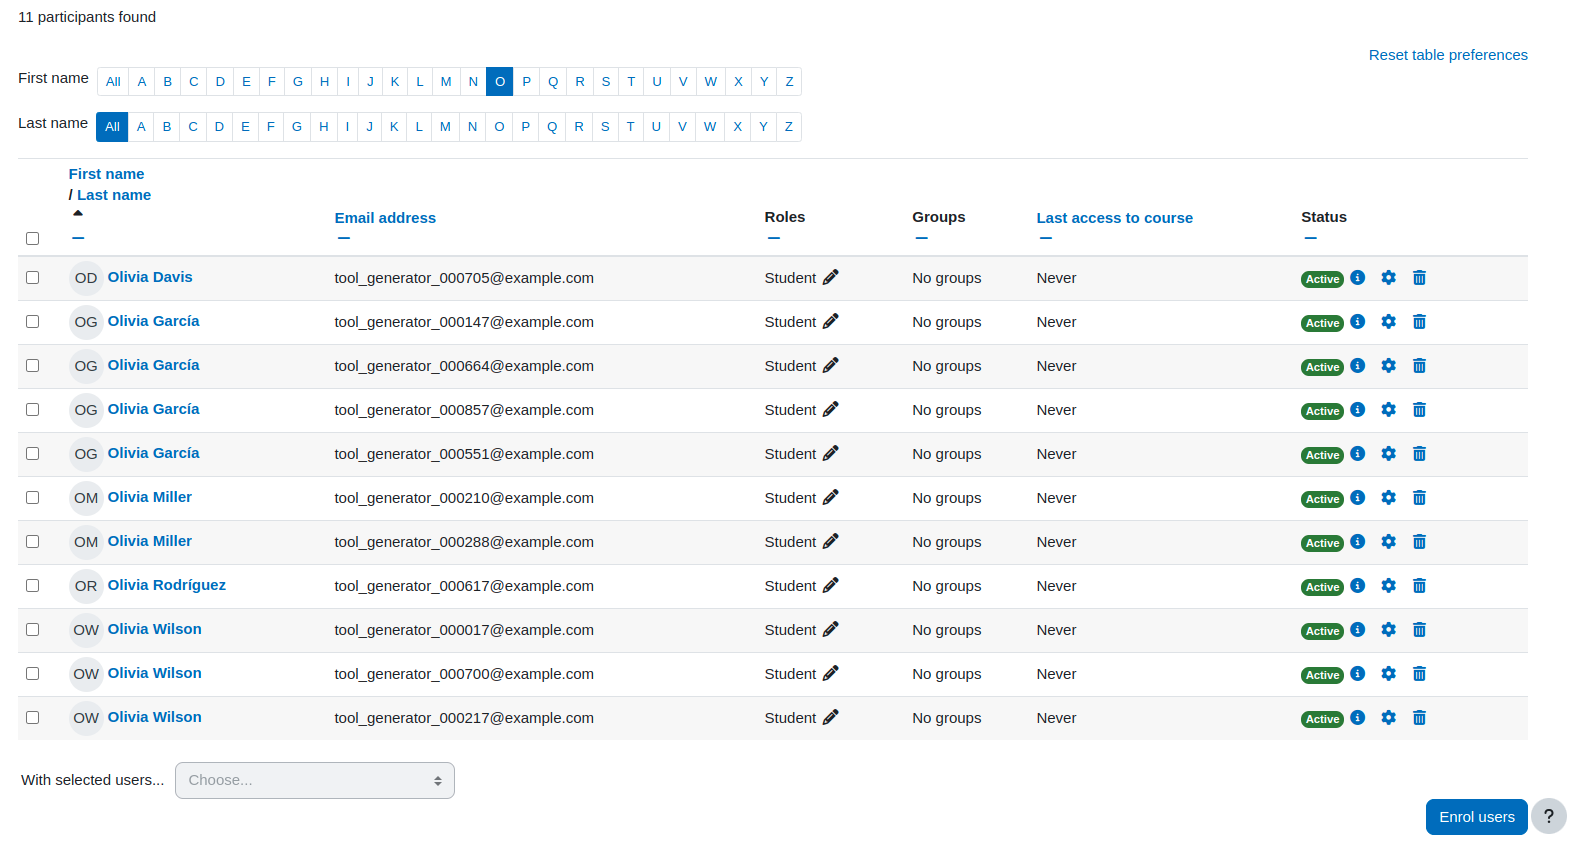Delete enrolment in tool_generator_000700 row
The image size is (1584, 845).
(1419, 673)
